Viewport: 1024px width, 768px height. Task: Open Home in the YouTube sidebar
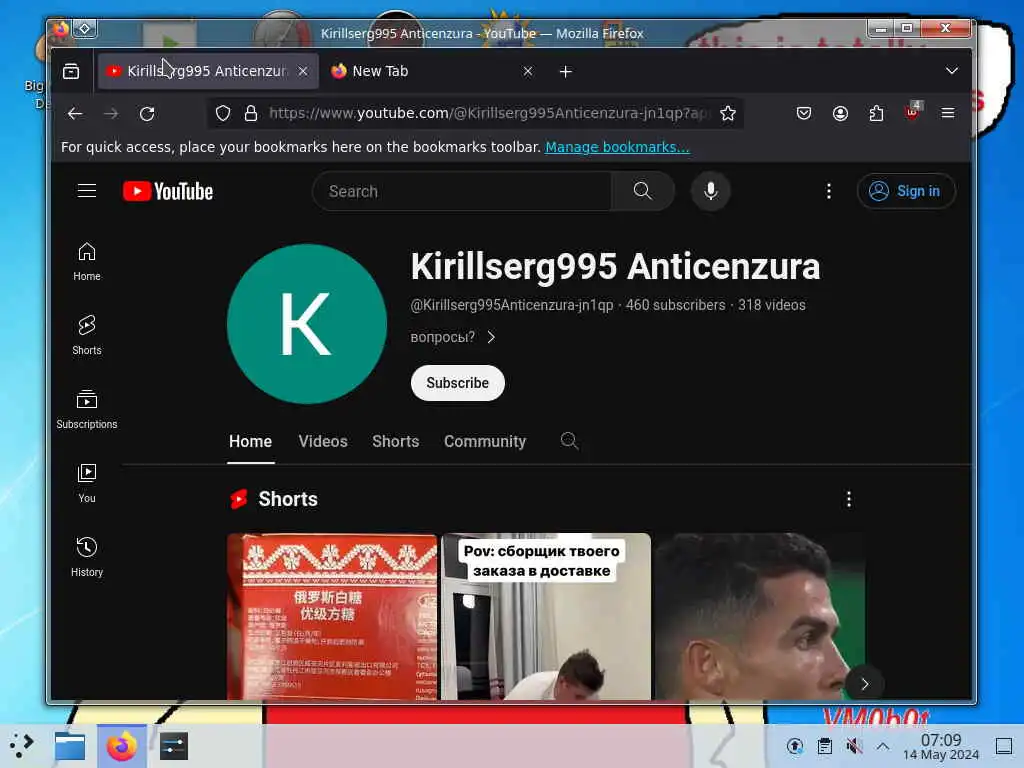[x=87, y=261]
